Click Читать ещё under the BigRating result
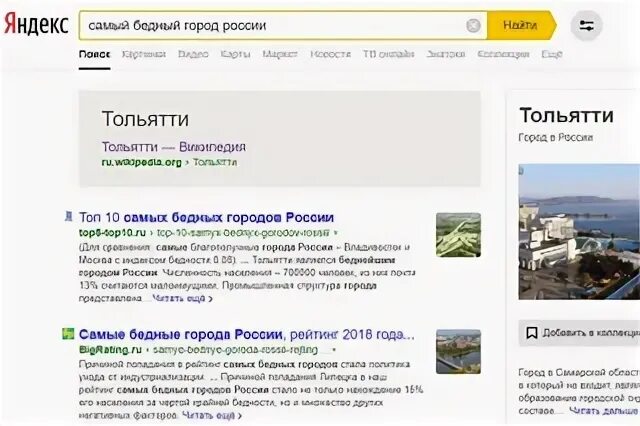This screenshot has height=426, width=640. (212, 416)
